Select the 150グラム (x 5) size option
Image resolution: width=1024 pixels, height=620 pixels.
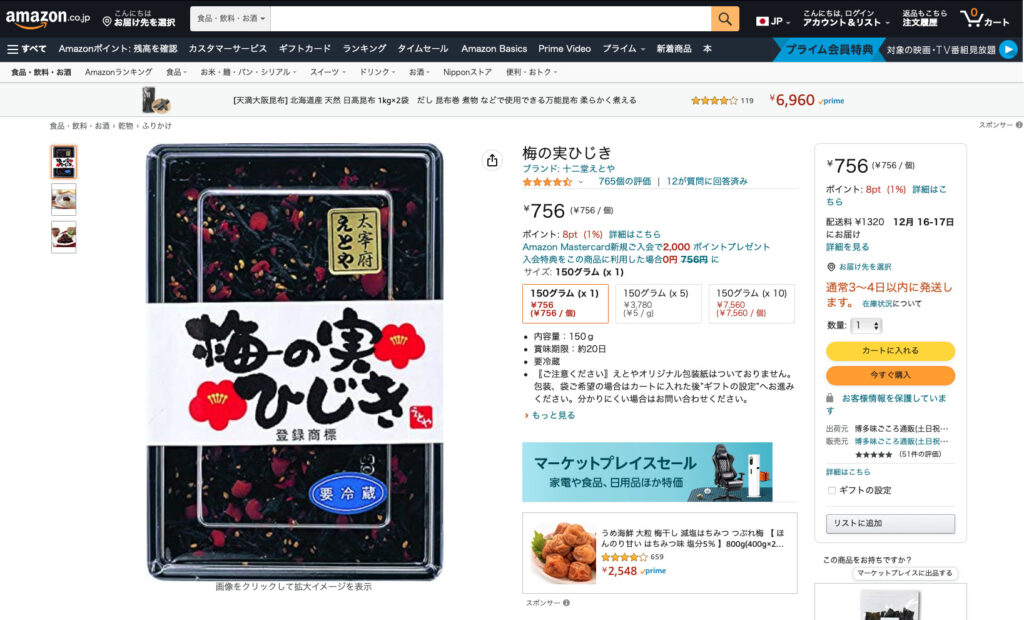(658, 303)
